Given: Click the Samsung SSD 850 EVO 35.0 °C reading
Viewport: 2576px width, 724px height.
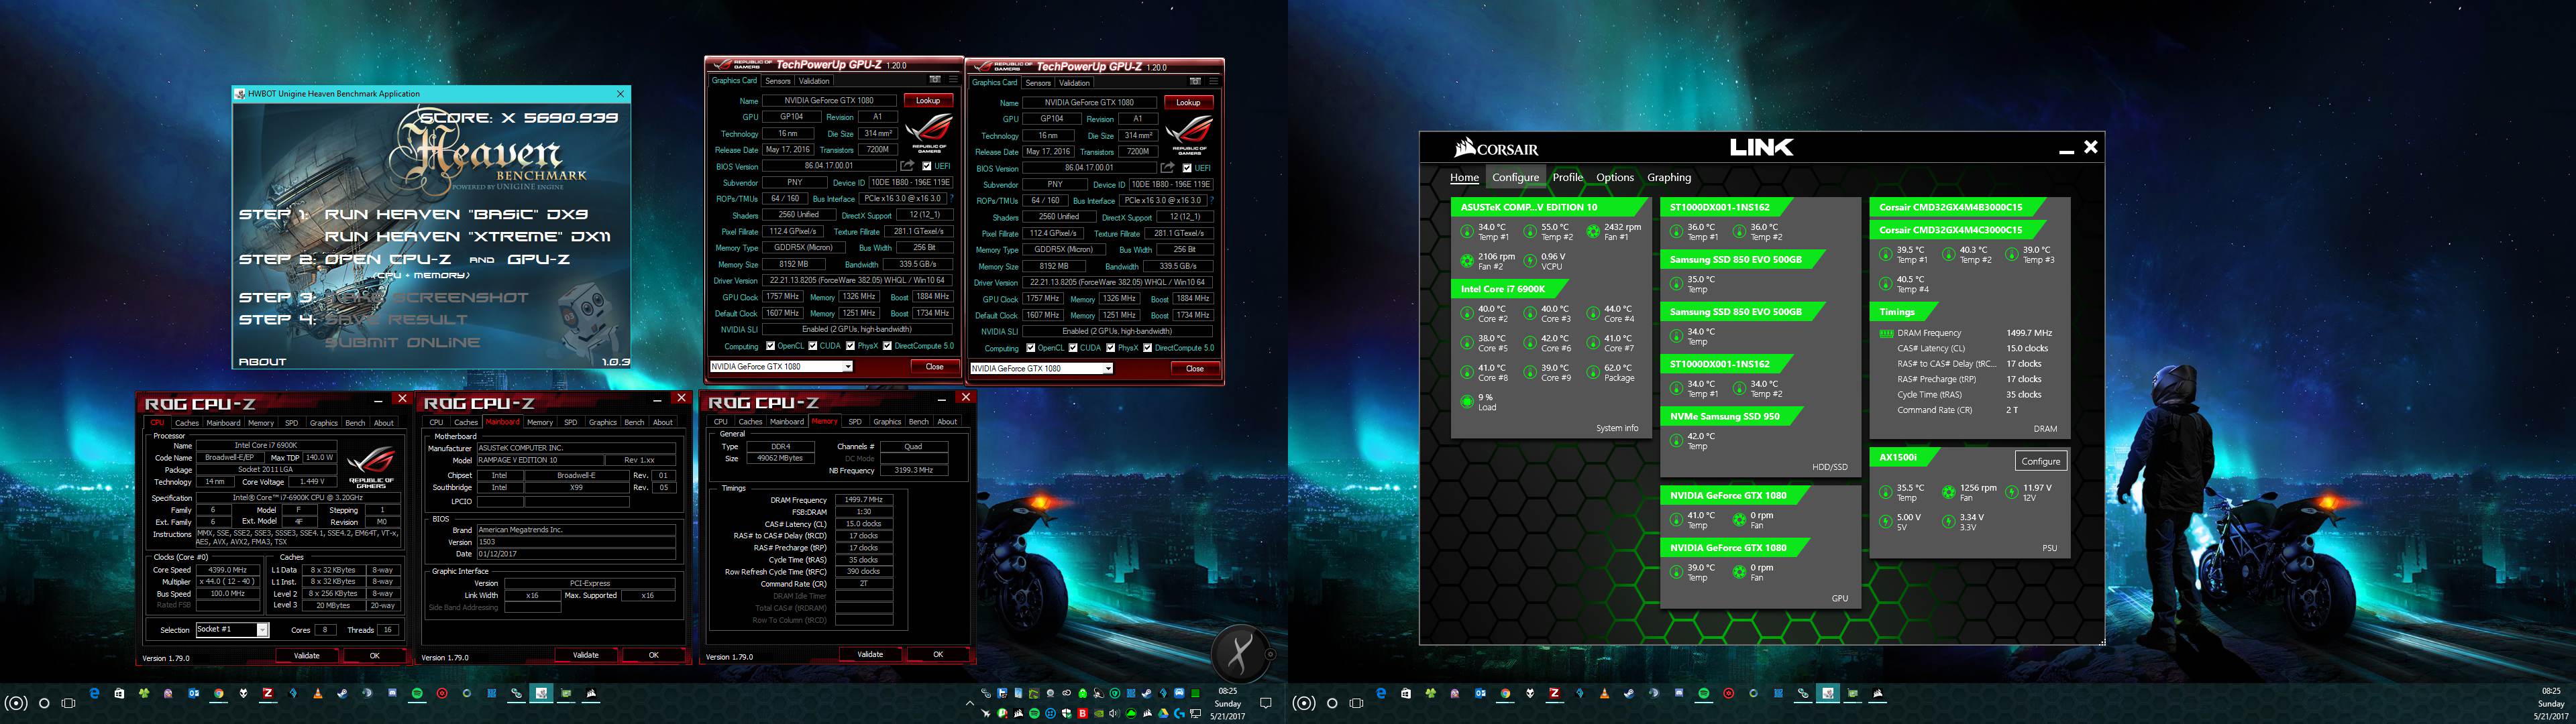Looking at the screenshot, I should click(x=1700, y=280).
